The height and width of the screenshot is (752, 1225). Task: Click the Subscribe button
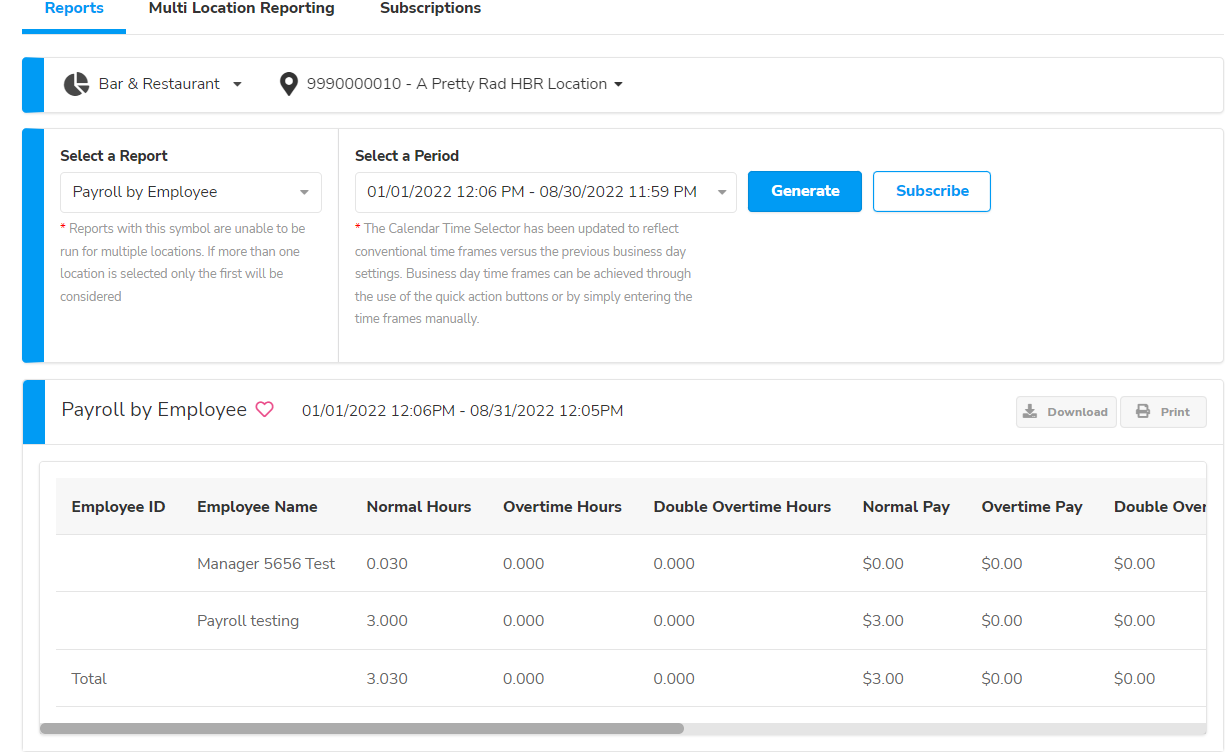[931, 191]
